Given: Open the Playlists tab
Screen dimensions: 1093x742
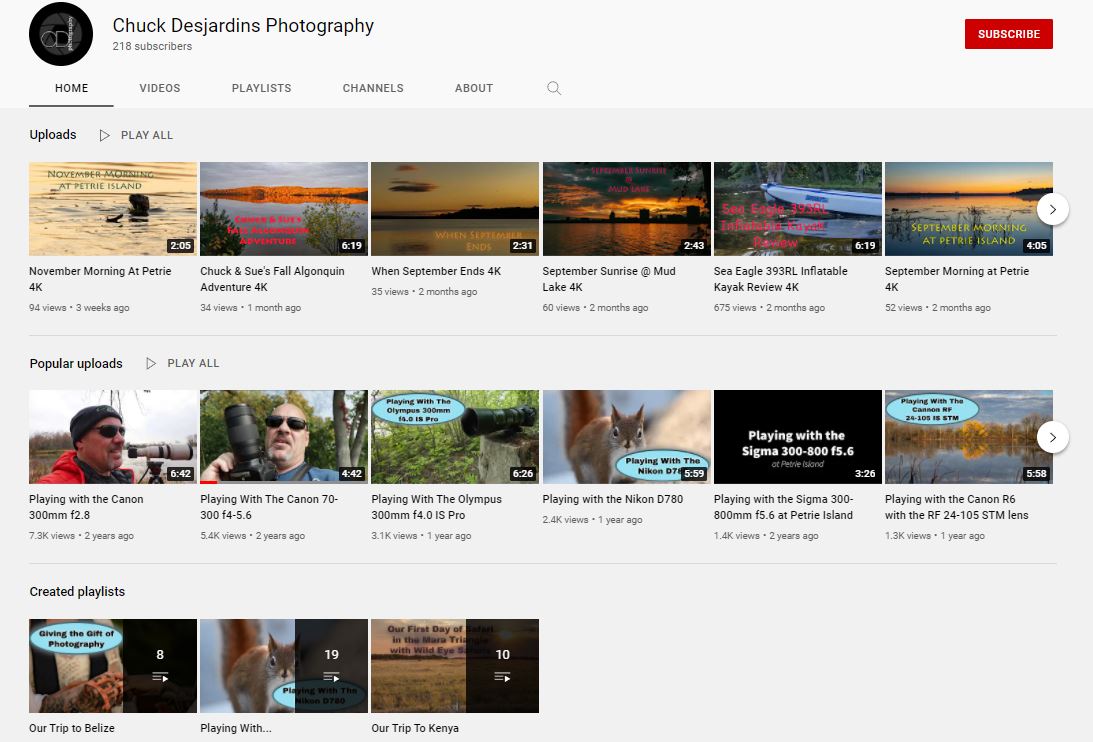Looking at the screenshot, I should click(x=261, y=88).
